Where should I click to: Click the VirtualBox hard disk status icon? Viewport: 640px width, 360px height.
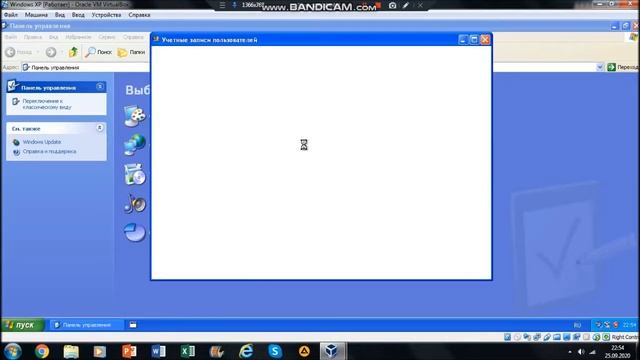click(x=507, y=337)
